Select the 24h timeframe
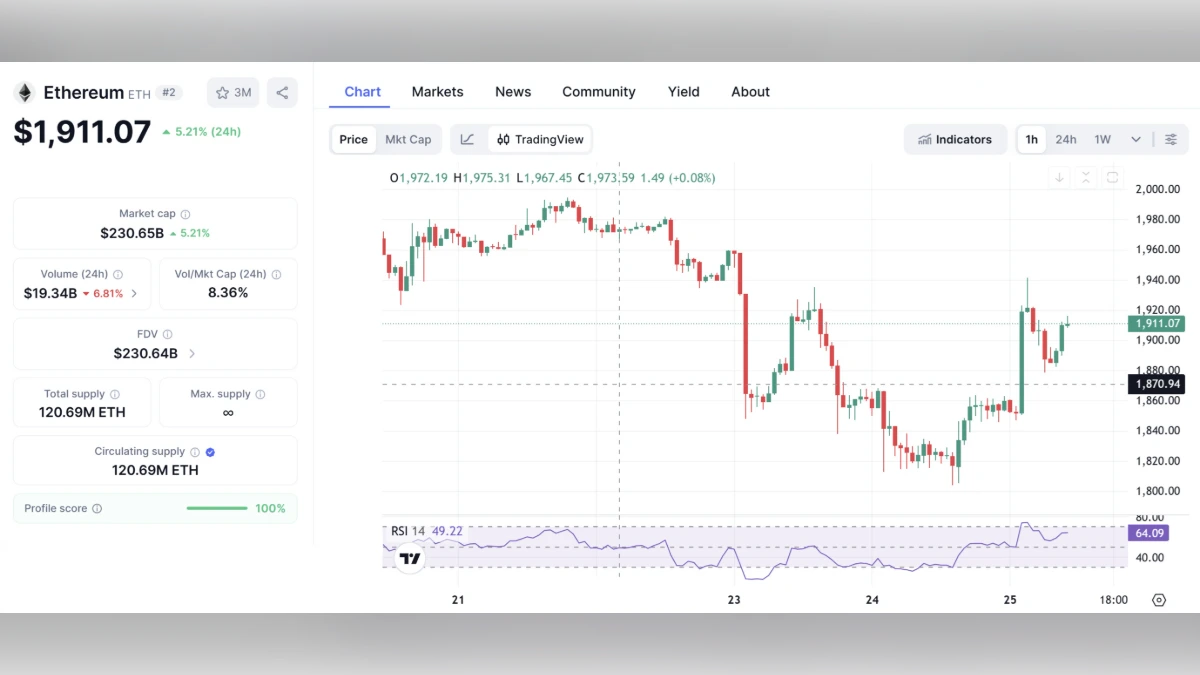The height and width of the screenshot is (675, 1200). 1066,139
